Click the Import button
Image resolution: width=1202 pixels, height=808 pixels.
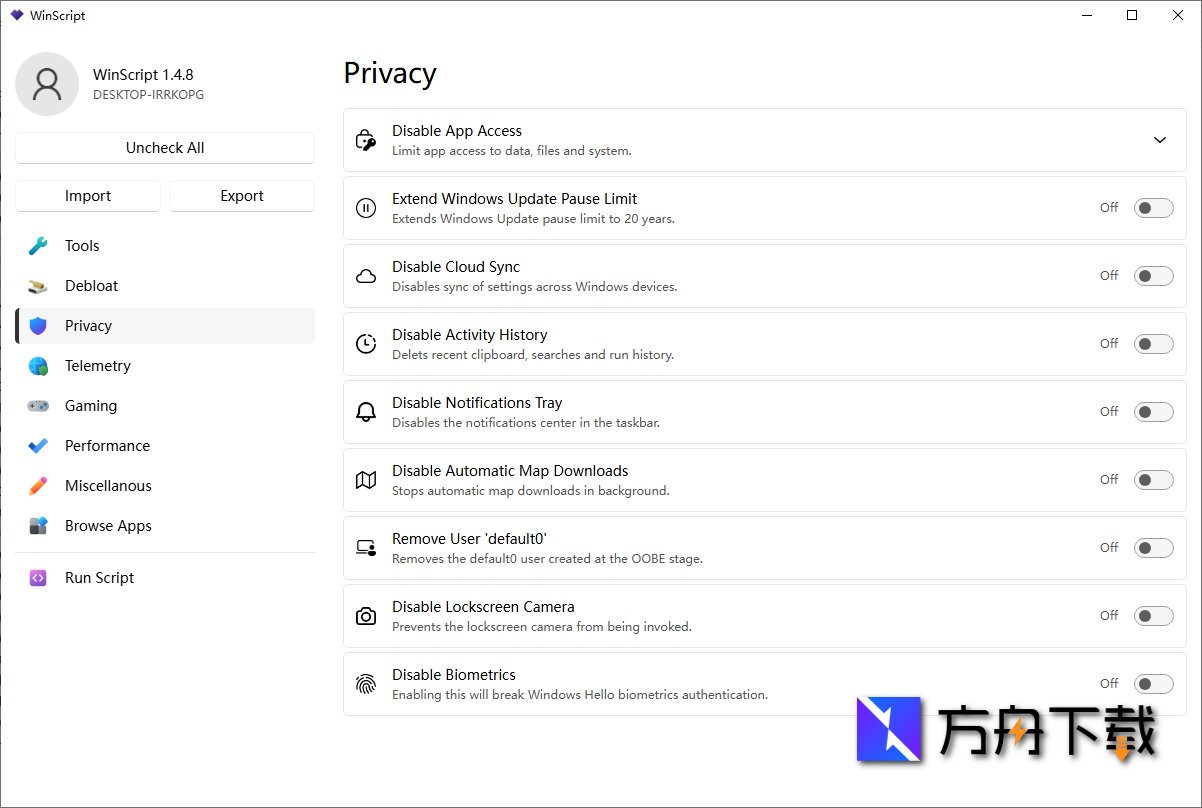coord(88,196)
